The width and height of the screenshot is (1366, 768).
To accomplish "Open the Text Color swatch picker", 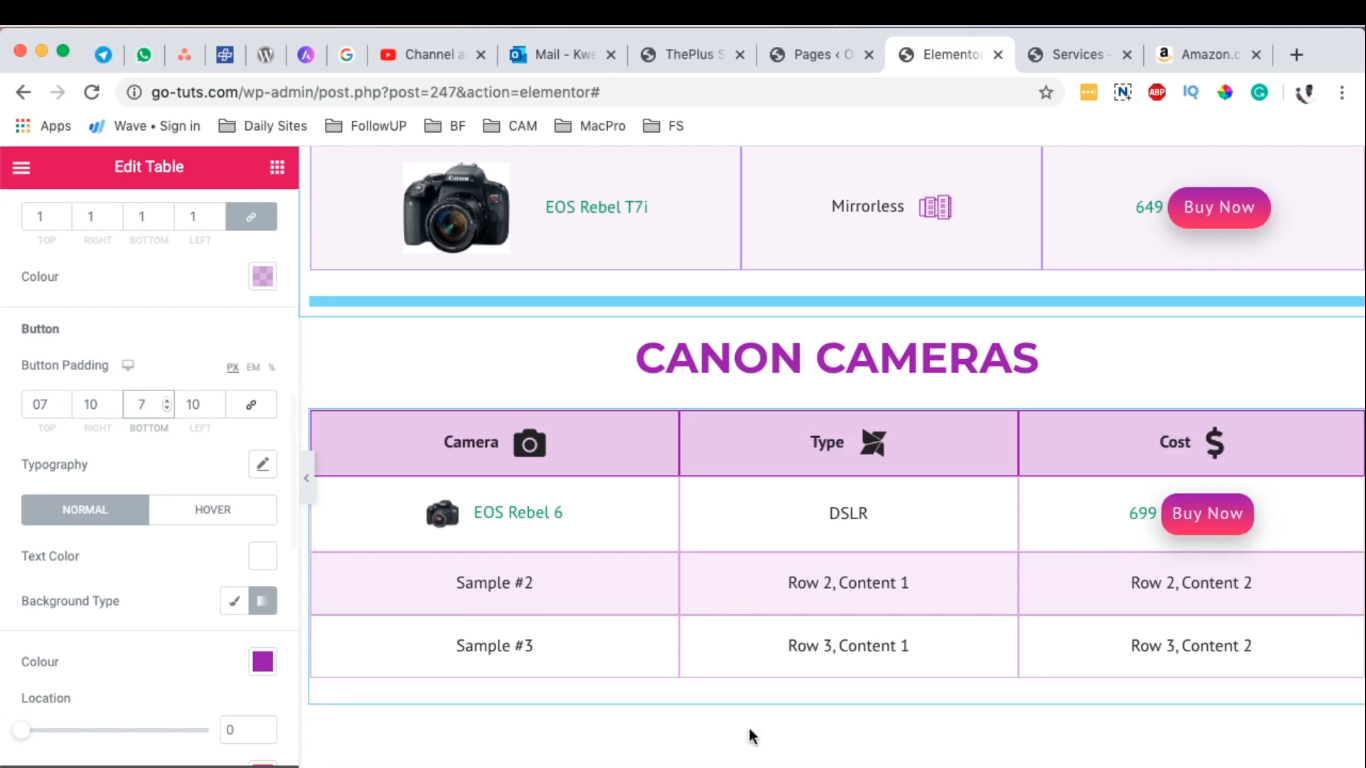I will (263, 556).
